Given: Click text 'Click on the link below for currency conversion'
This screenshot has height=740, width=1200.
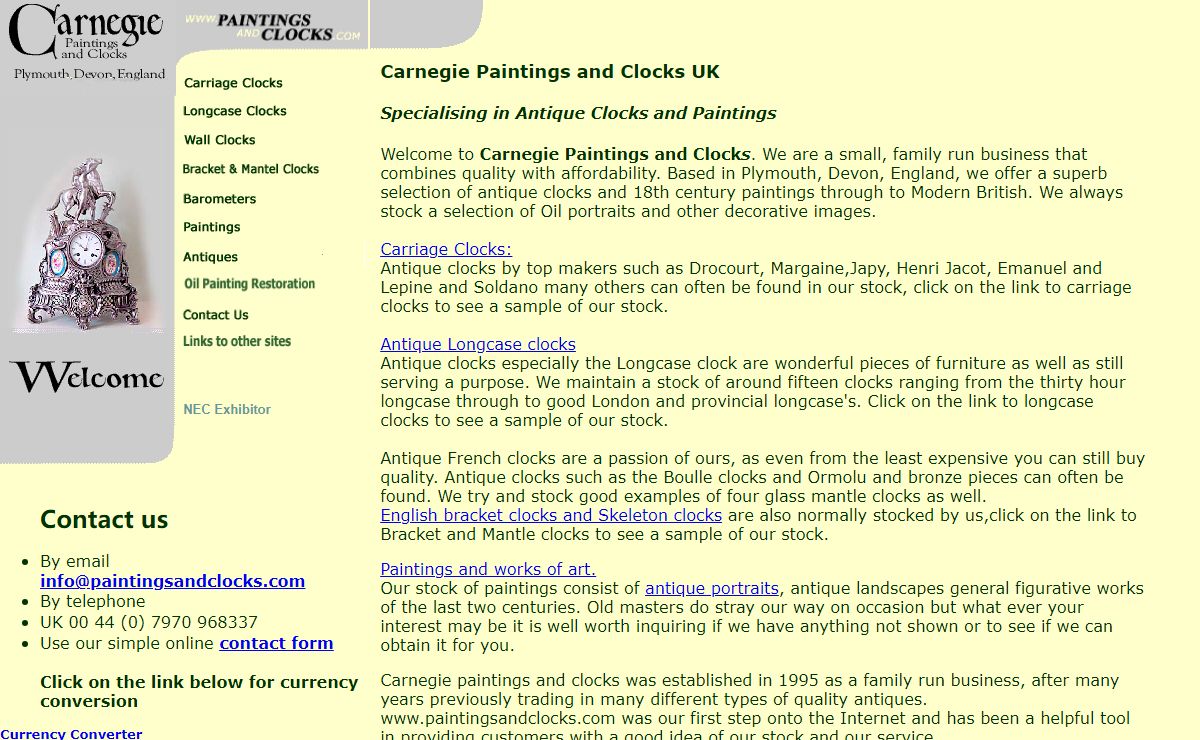Looking at the screenshot, I should click(x=199, y=691).
